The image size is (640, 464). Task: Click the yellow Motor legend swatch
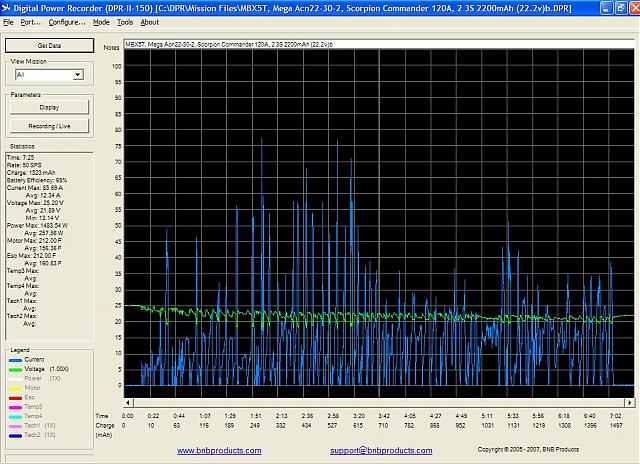click(13, 388)
